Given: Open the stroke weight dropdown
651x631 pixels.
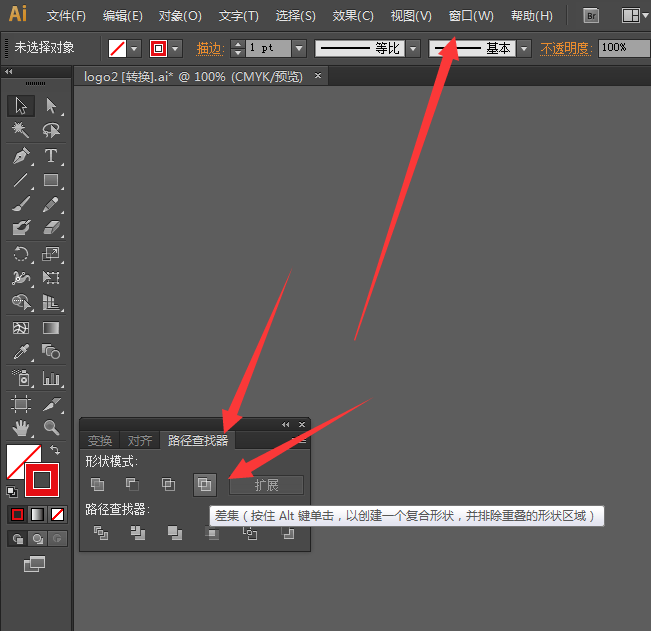Looking at the screenshot, I should click(x=298, y=48).
